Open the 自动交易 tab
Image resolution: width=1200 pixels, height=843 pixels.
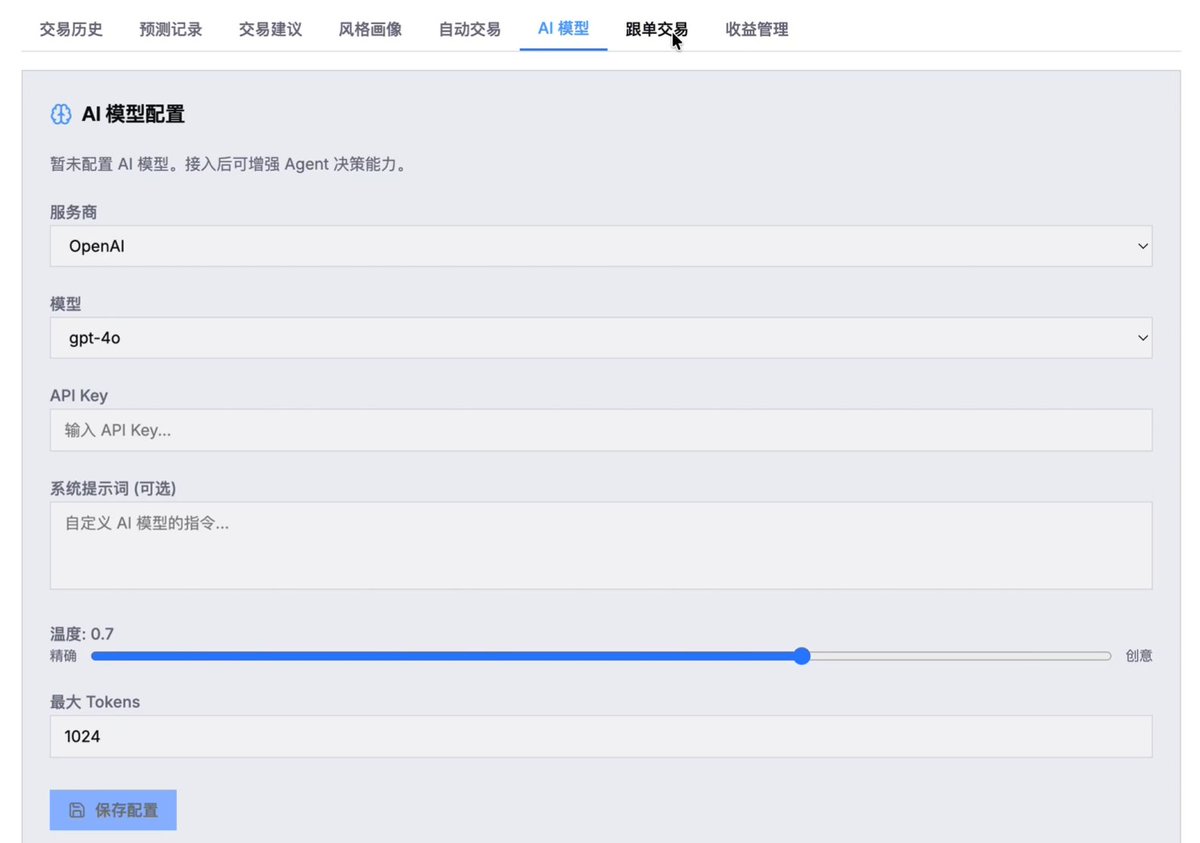coord(470,29)
